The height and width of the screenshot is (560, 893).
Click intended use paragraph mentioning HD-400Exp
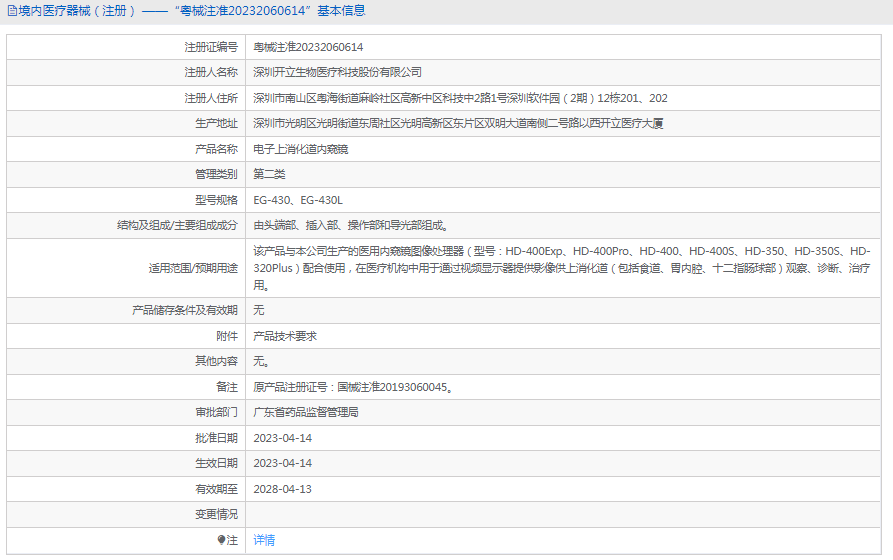click(562, 268)
